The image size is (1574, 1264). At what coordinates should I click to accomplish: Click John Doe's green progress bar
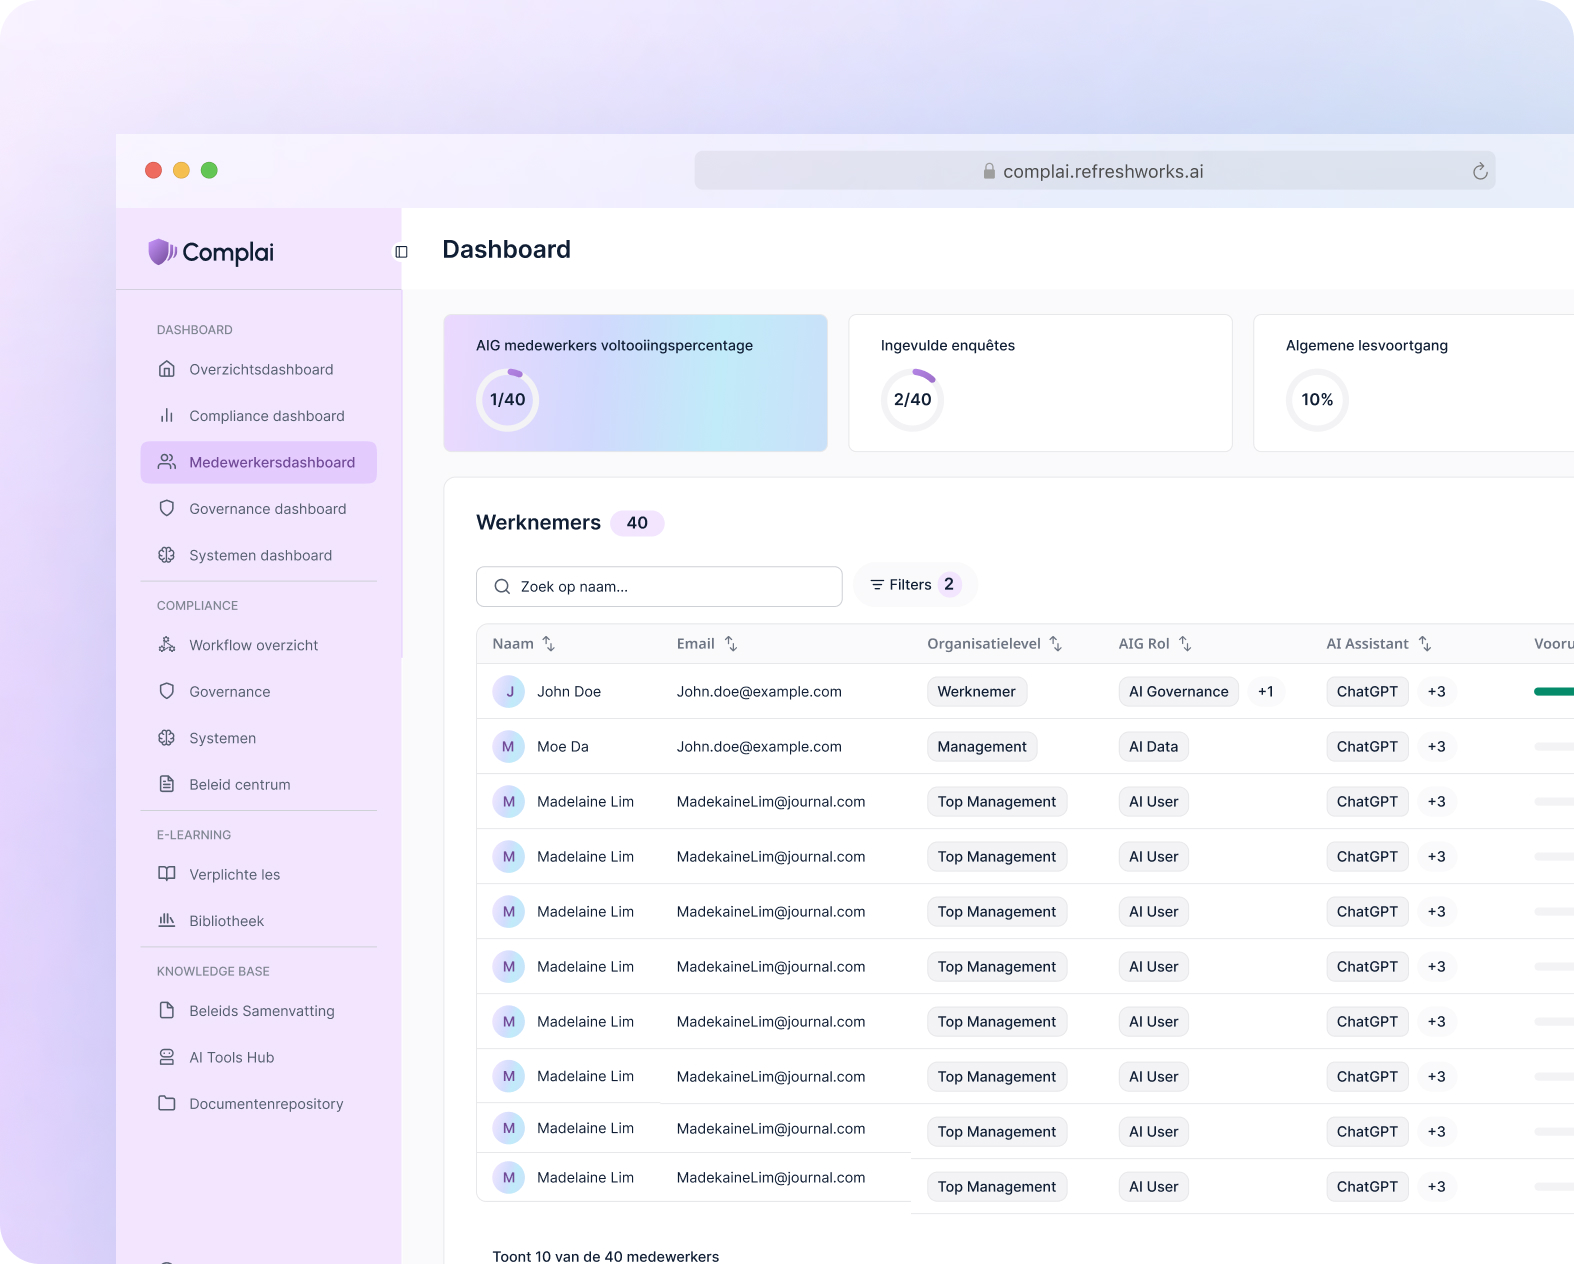point(1553,691)
